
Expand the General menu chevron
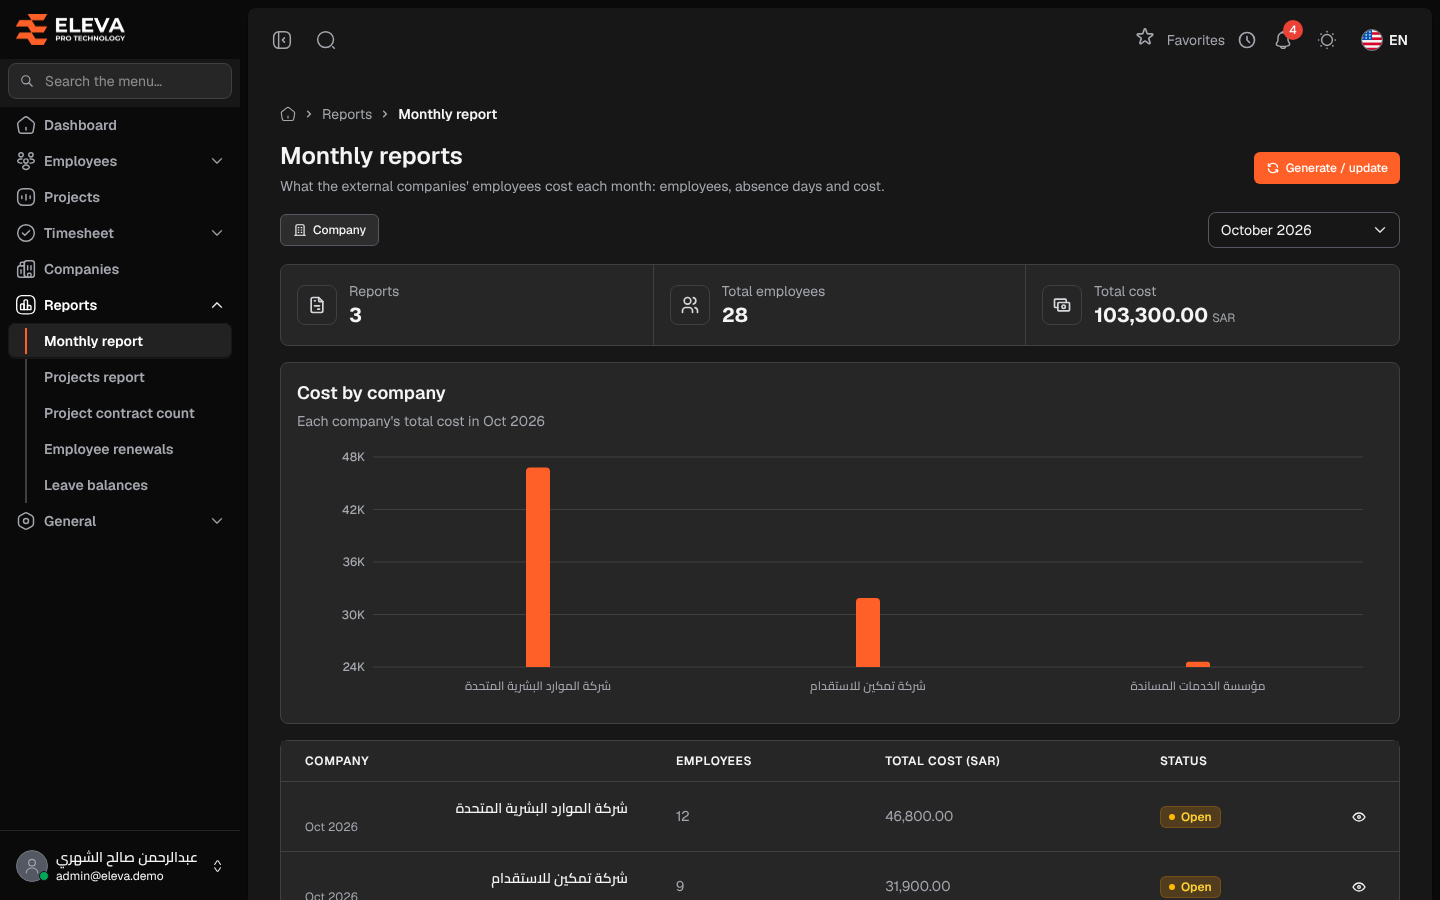coord(217,521)
